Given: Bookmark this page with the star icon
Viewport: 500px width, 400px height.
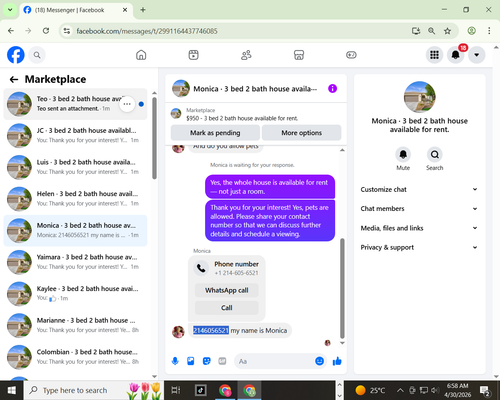Looking at the screenshot, I should [x=447, y=31].
